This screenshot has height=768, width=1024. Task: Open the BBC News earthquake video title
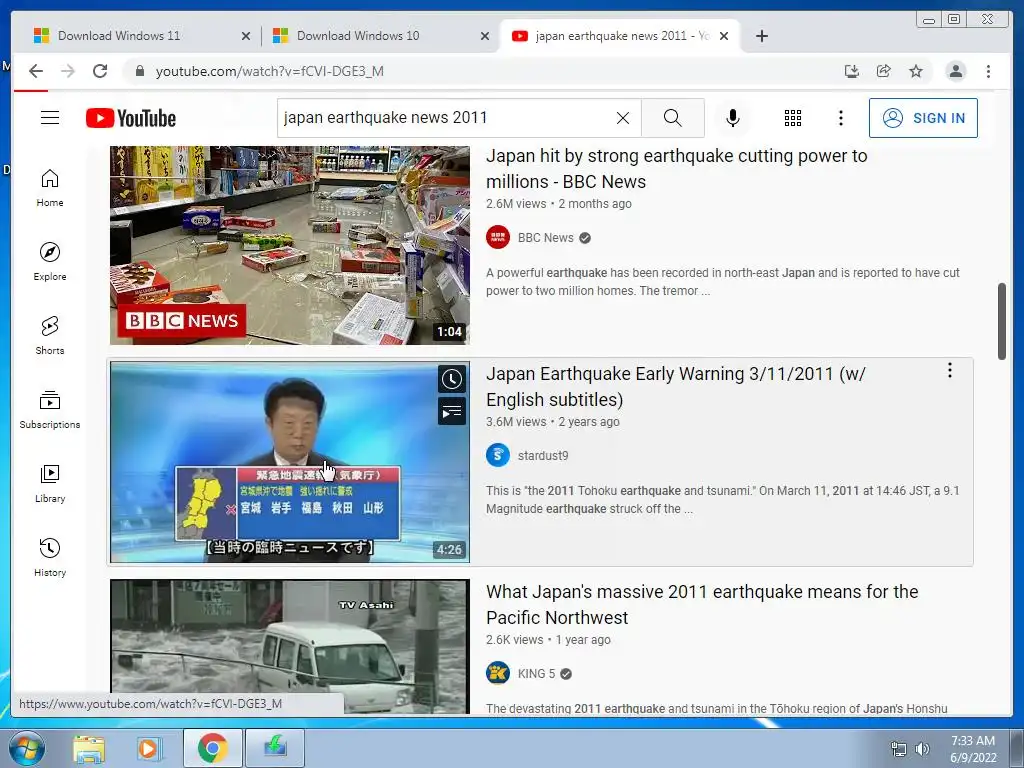[677, 168]
